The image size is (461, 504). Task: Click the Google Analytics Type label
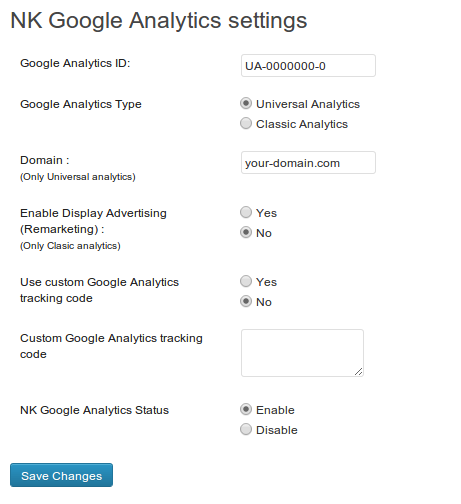coord(81,104)
